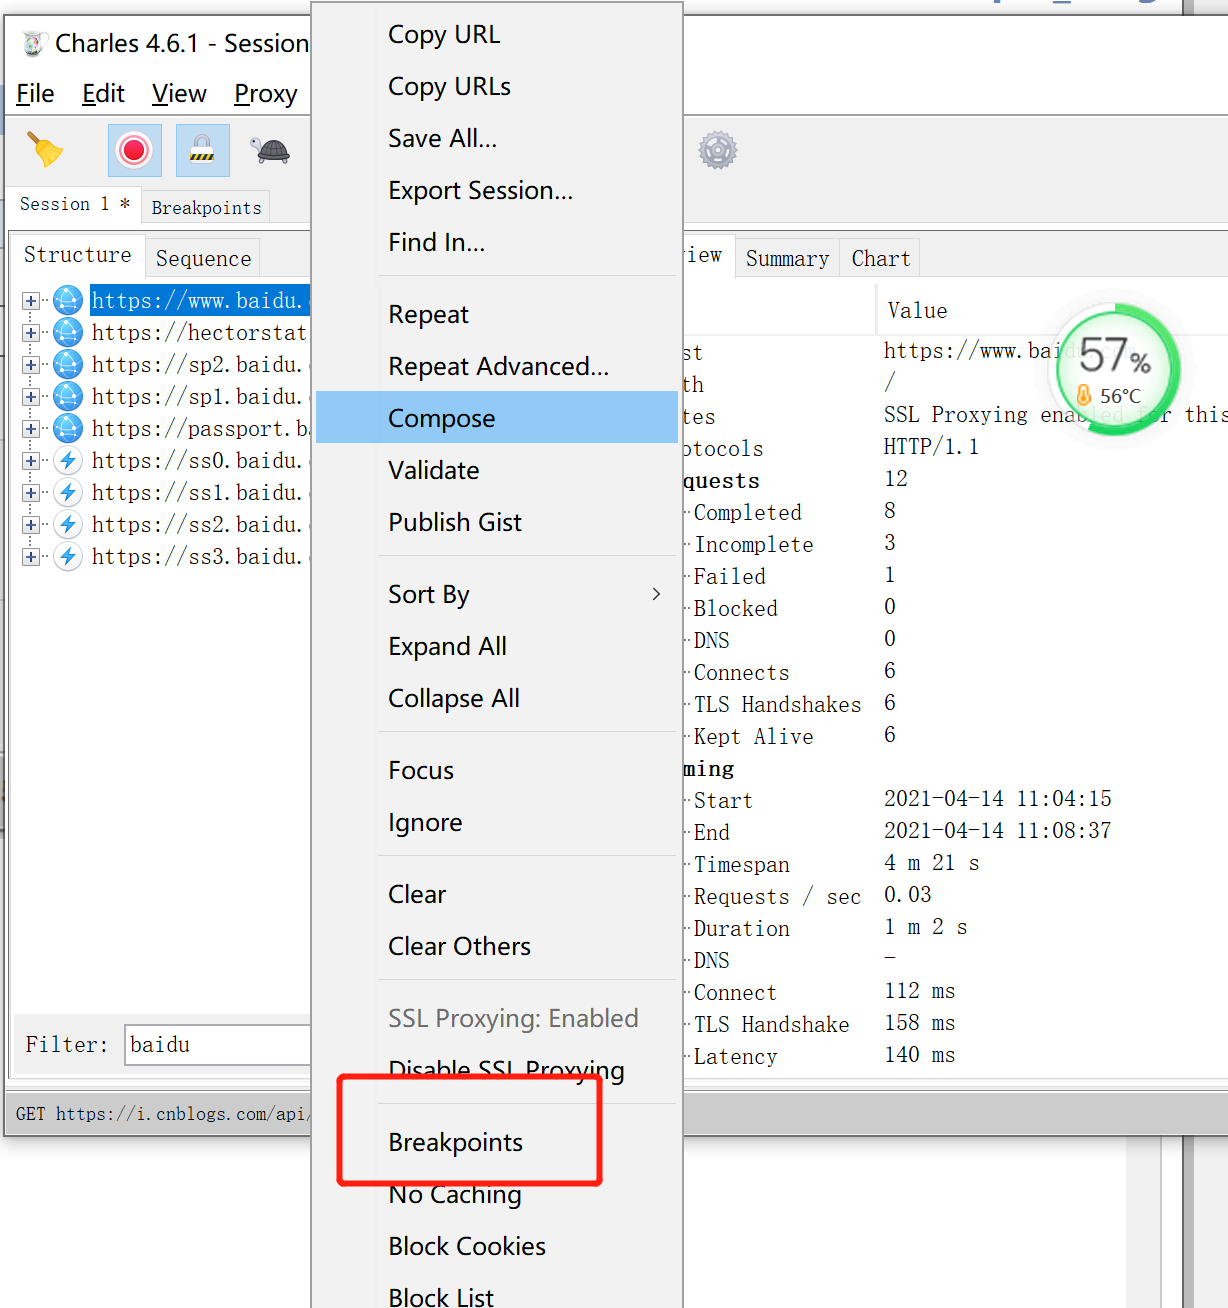The height and width of the screenshot is (1308, 1228).
Task: Choose Copy URL from context menu
Action: click(x=496, y=34)
